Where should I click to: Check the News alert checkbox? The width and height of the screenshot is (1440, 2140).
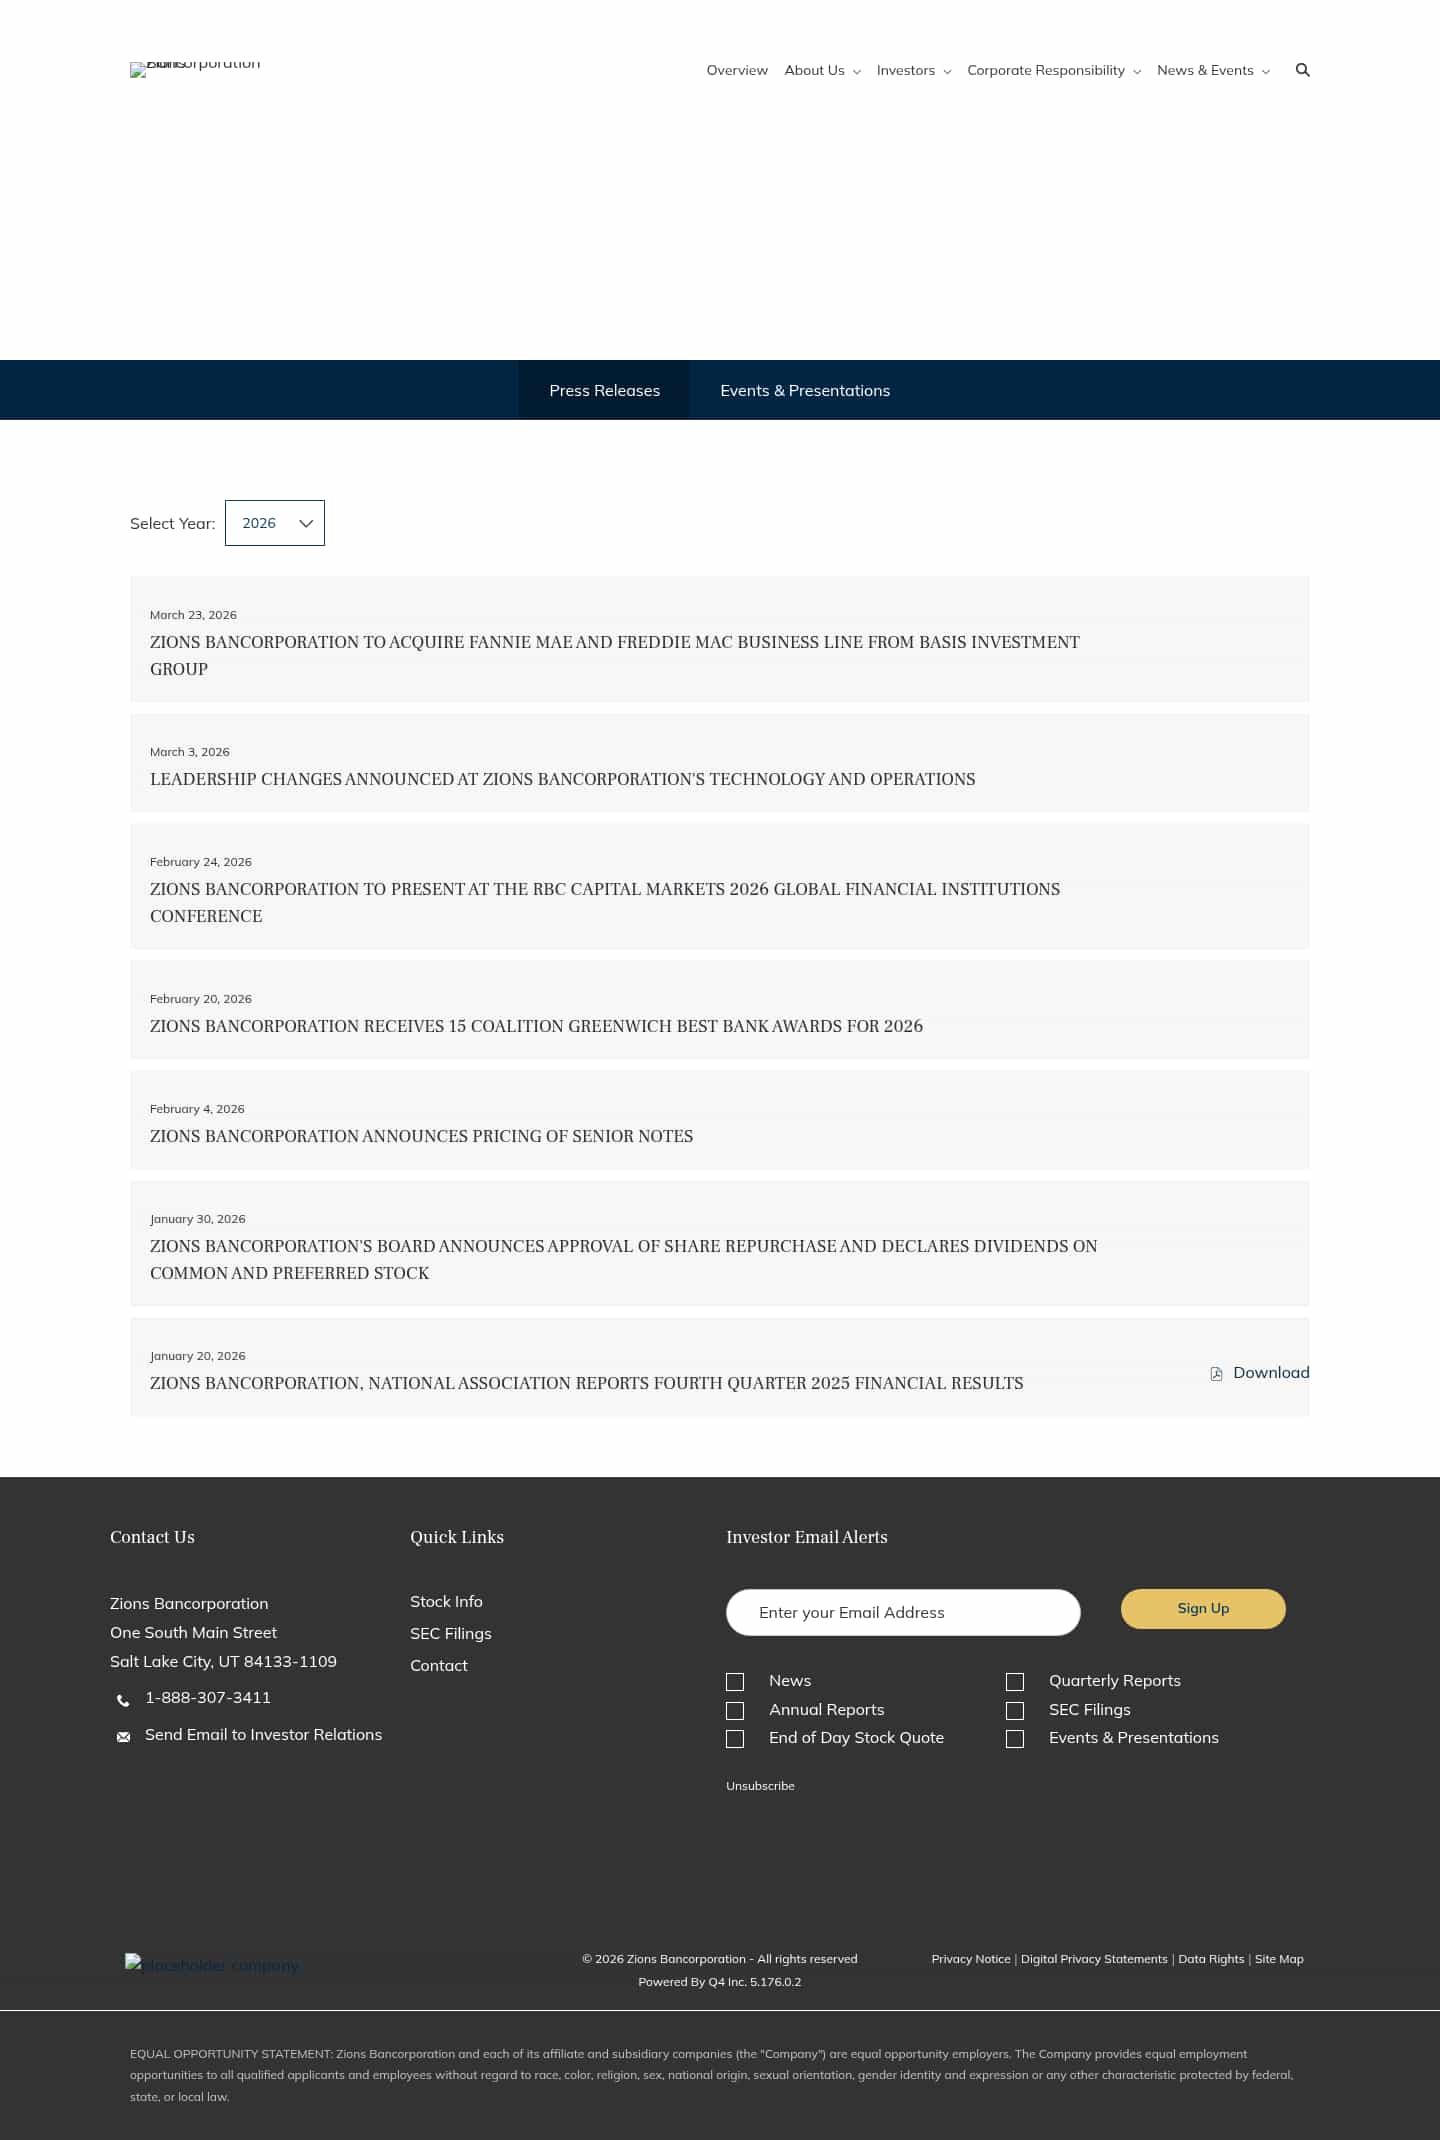point(735,1682)
